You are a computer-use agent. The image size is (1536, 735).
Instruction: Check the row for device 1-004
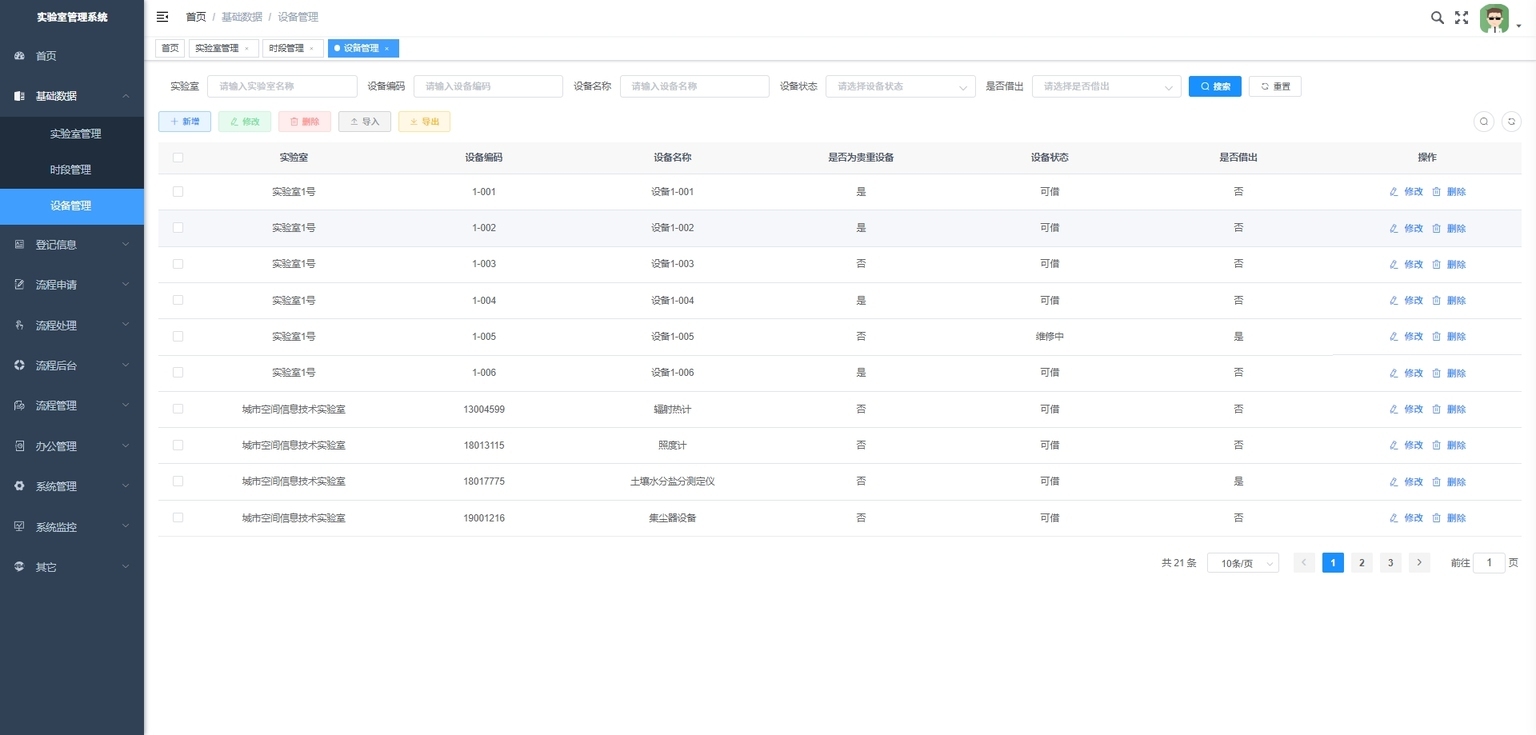(x=178, y=300)
